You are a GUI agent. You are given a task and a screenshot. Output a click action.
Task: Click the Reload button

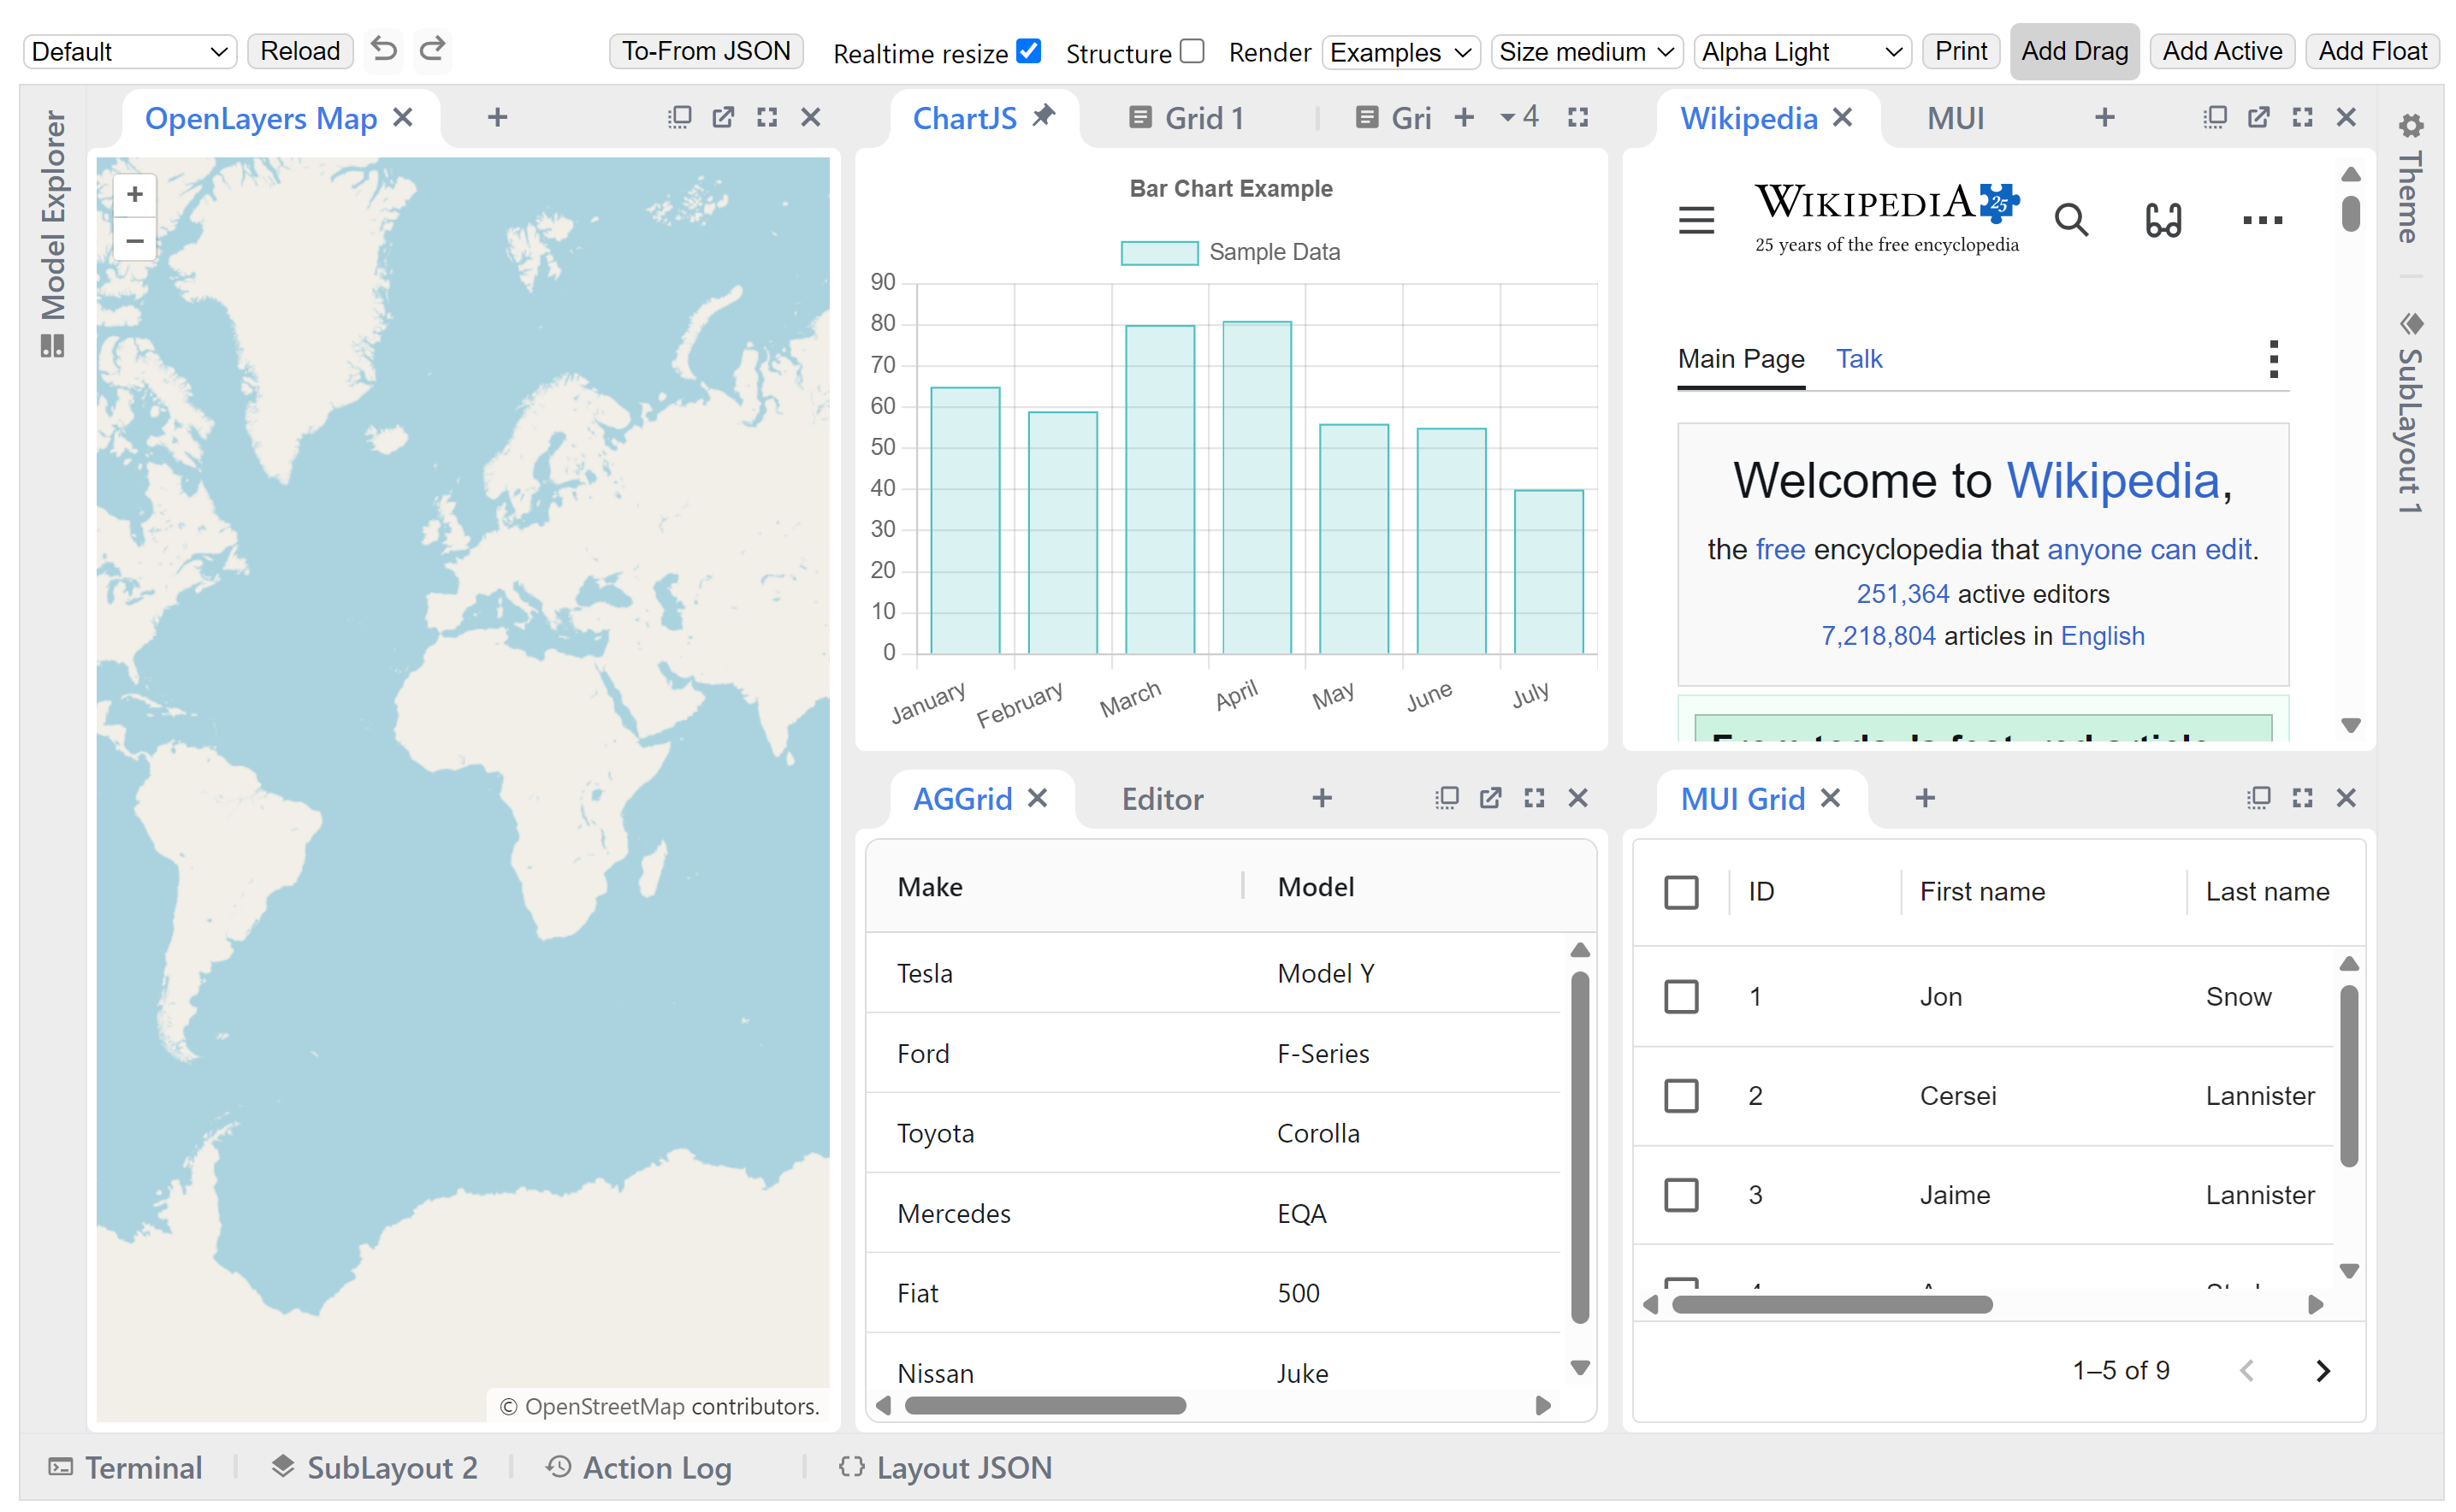click(300, 50)
